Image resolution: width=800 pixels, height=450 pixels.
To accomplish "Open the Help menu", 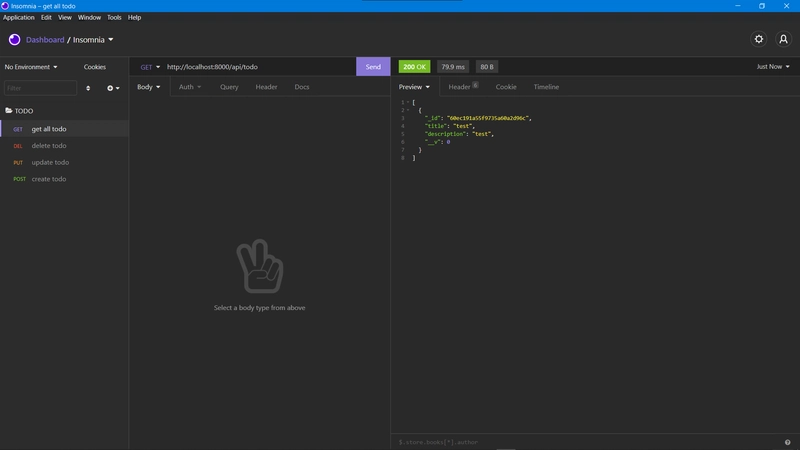I will 134,17.
